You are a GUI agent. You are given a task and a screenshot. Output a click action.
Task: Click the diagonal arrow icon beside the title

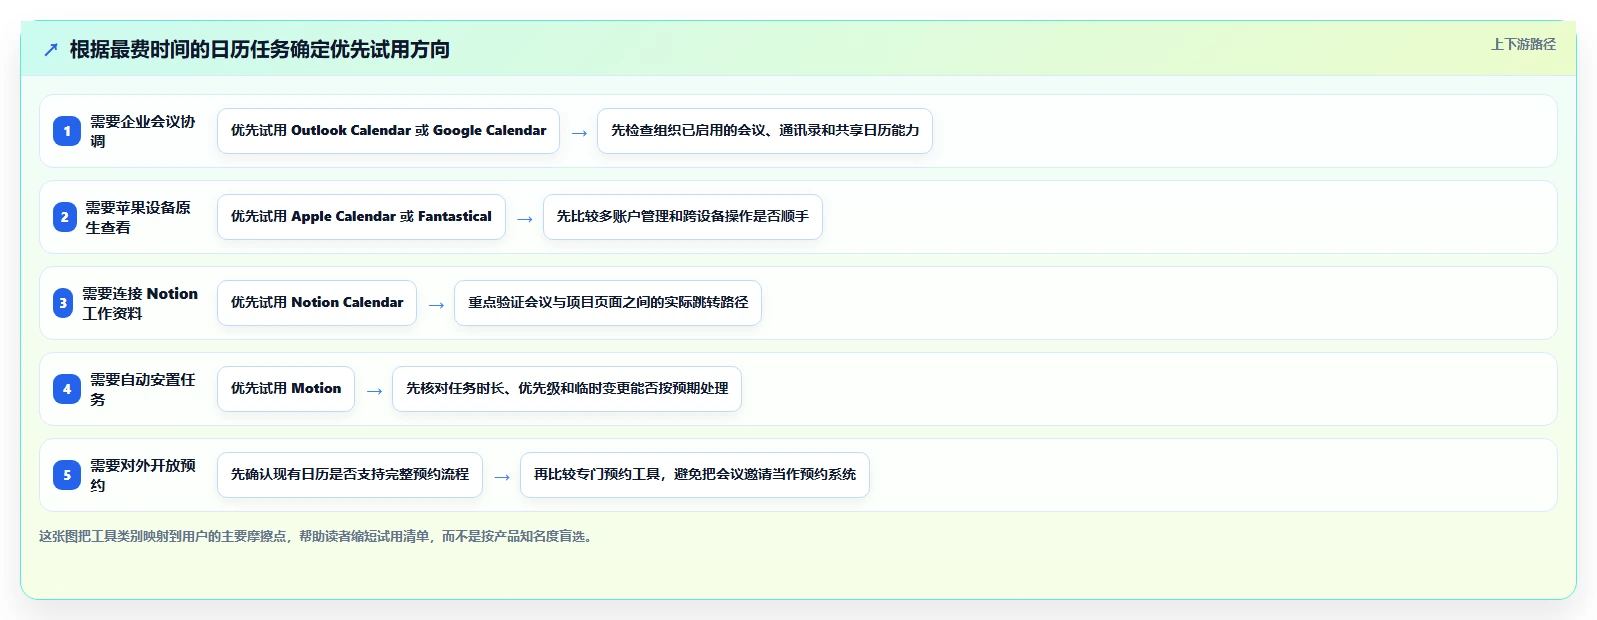tap(51, 49)
